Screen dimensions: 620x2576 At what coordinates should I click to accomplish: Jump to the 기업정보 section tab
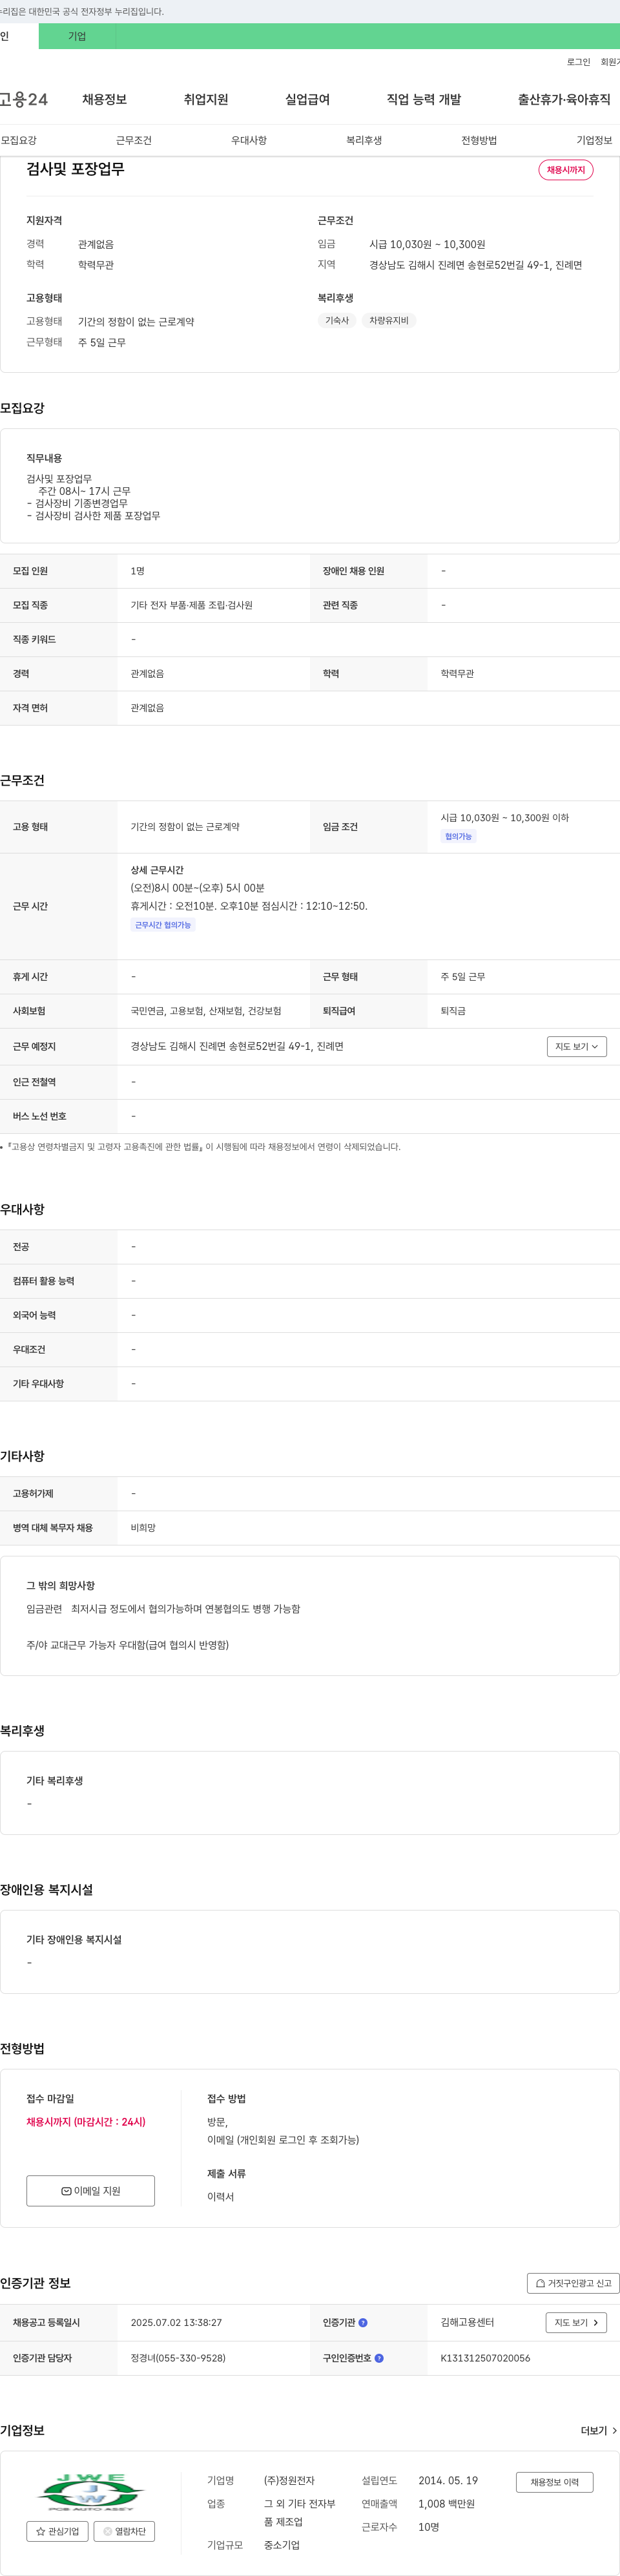click(x=594, y=140)
